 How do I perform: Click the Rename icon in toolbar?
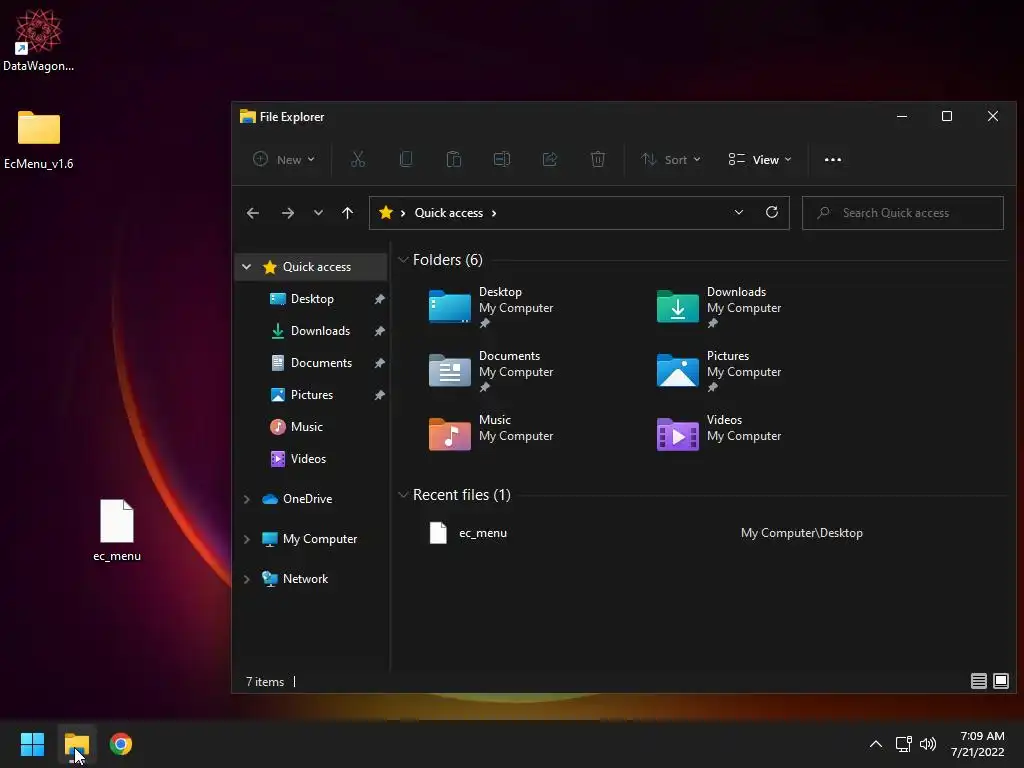pos(502,159)
